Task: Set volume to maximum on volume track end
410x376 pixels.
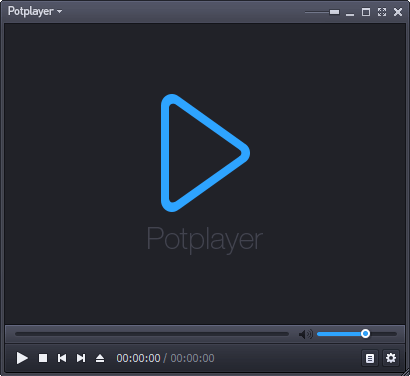Action: [x=396, y=334]
